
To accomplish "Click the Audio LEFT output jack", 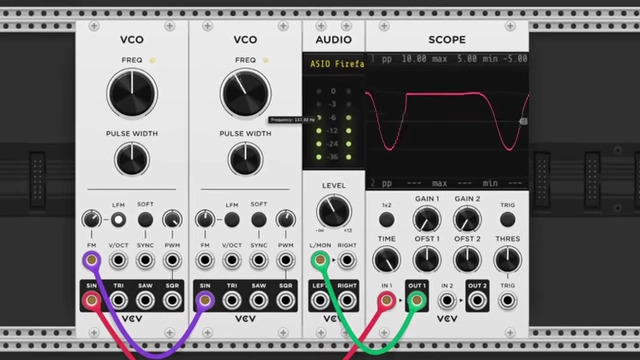I will pyautogui.click(x=320, y=300).
